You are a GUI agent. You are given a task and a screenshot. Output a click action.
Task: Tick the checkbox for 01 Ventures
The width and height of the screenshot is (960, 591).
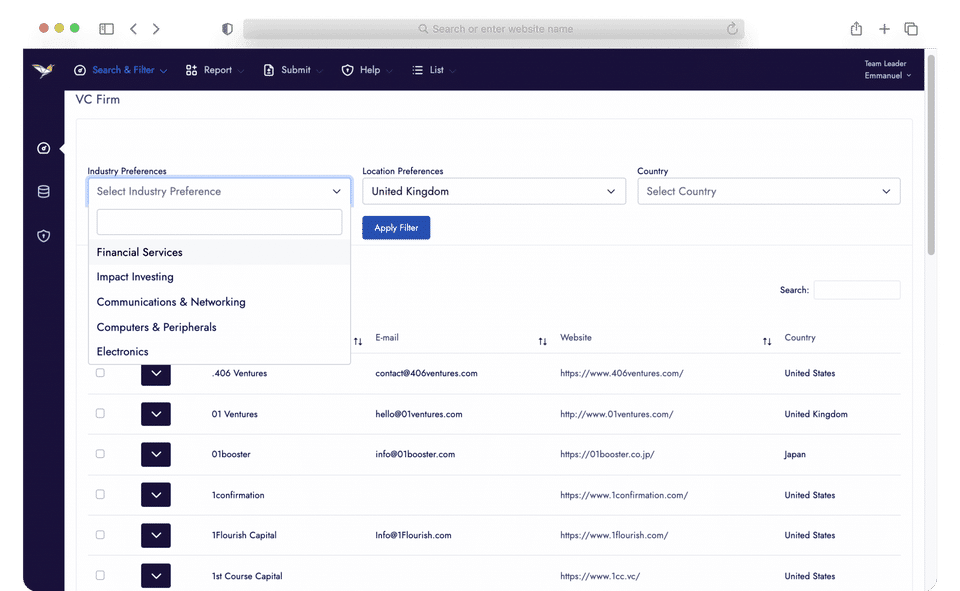click(100, 413)
